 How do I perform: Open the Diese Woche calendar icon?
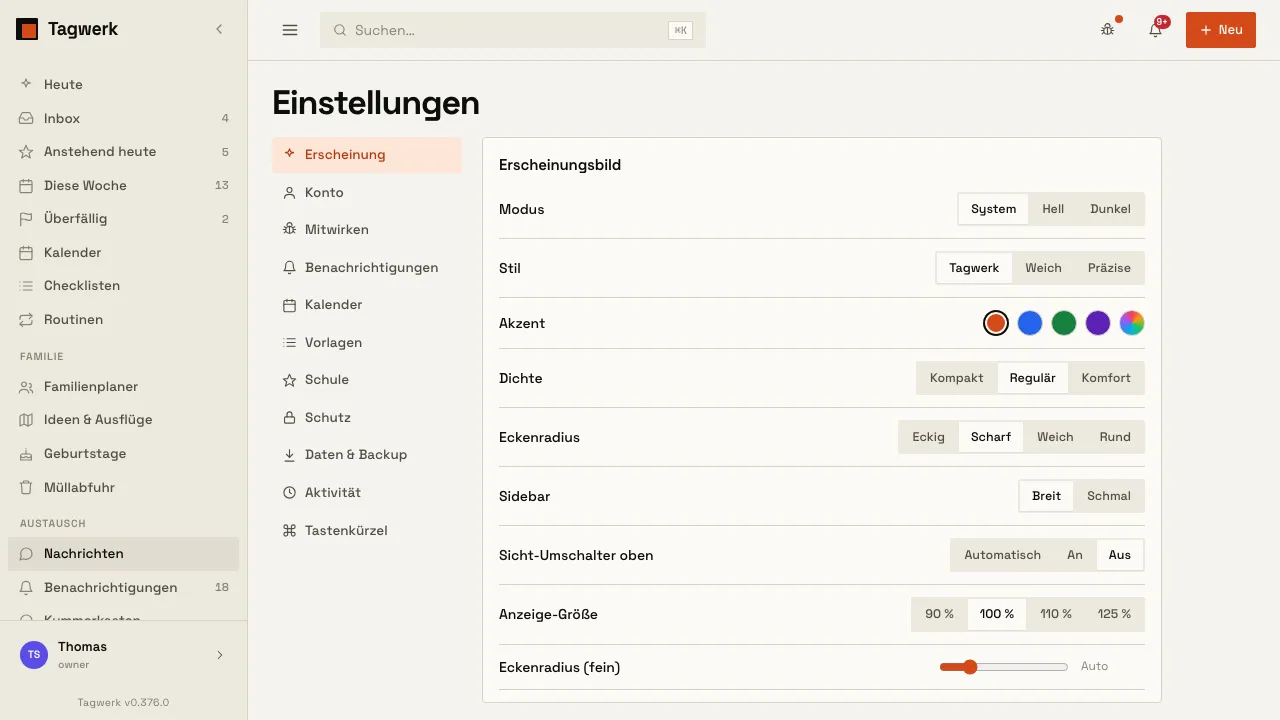[26, 185]
